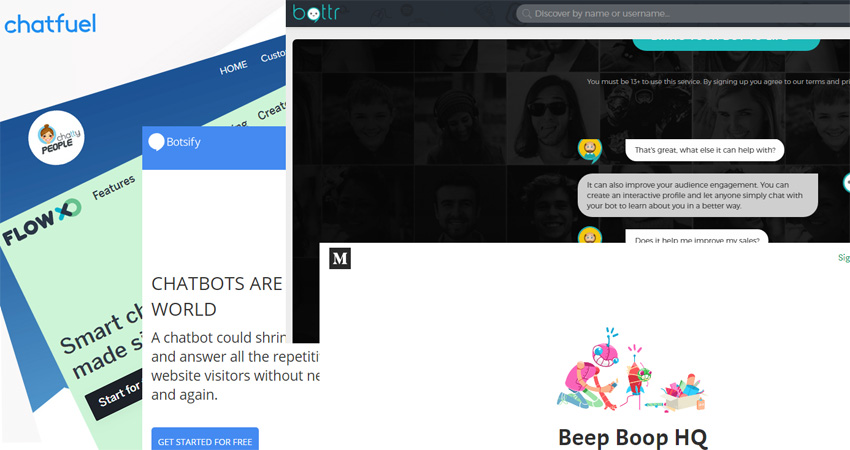Click search magnifier icon in bottr bar

point(526,14)
